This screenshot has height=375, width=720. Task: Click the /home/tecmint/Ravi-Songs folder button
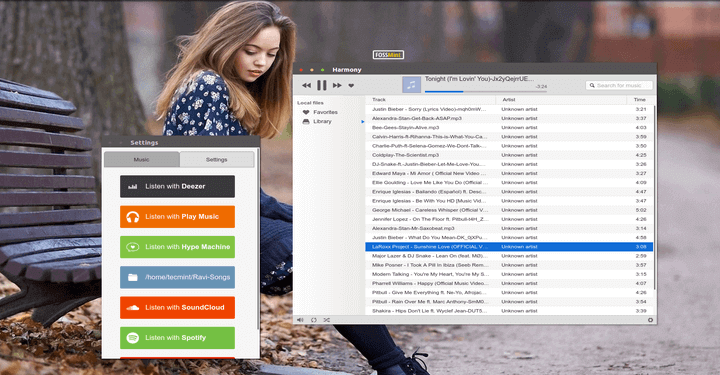pyautogui.click(x=177, y=277)
